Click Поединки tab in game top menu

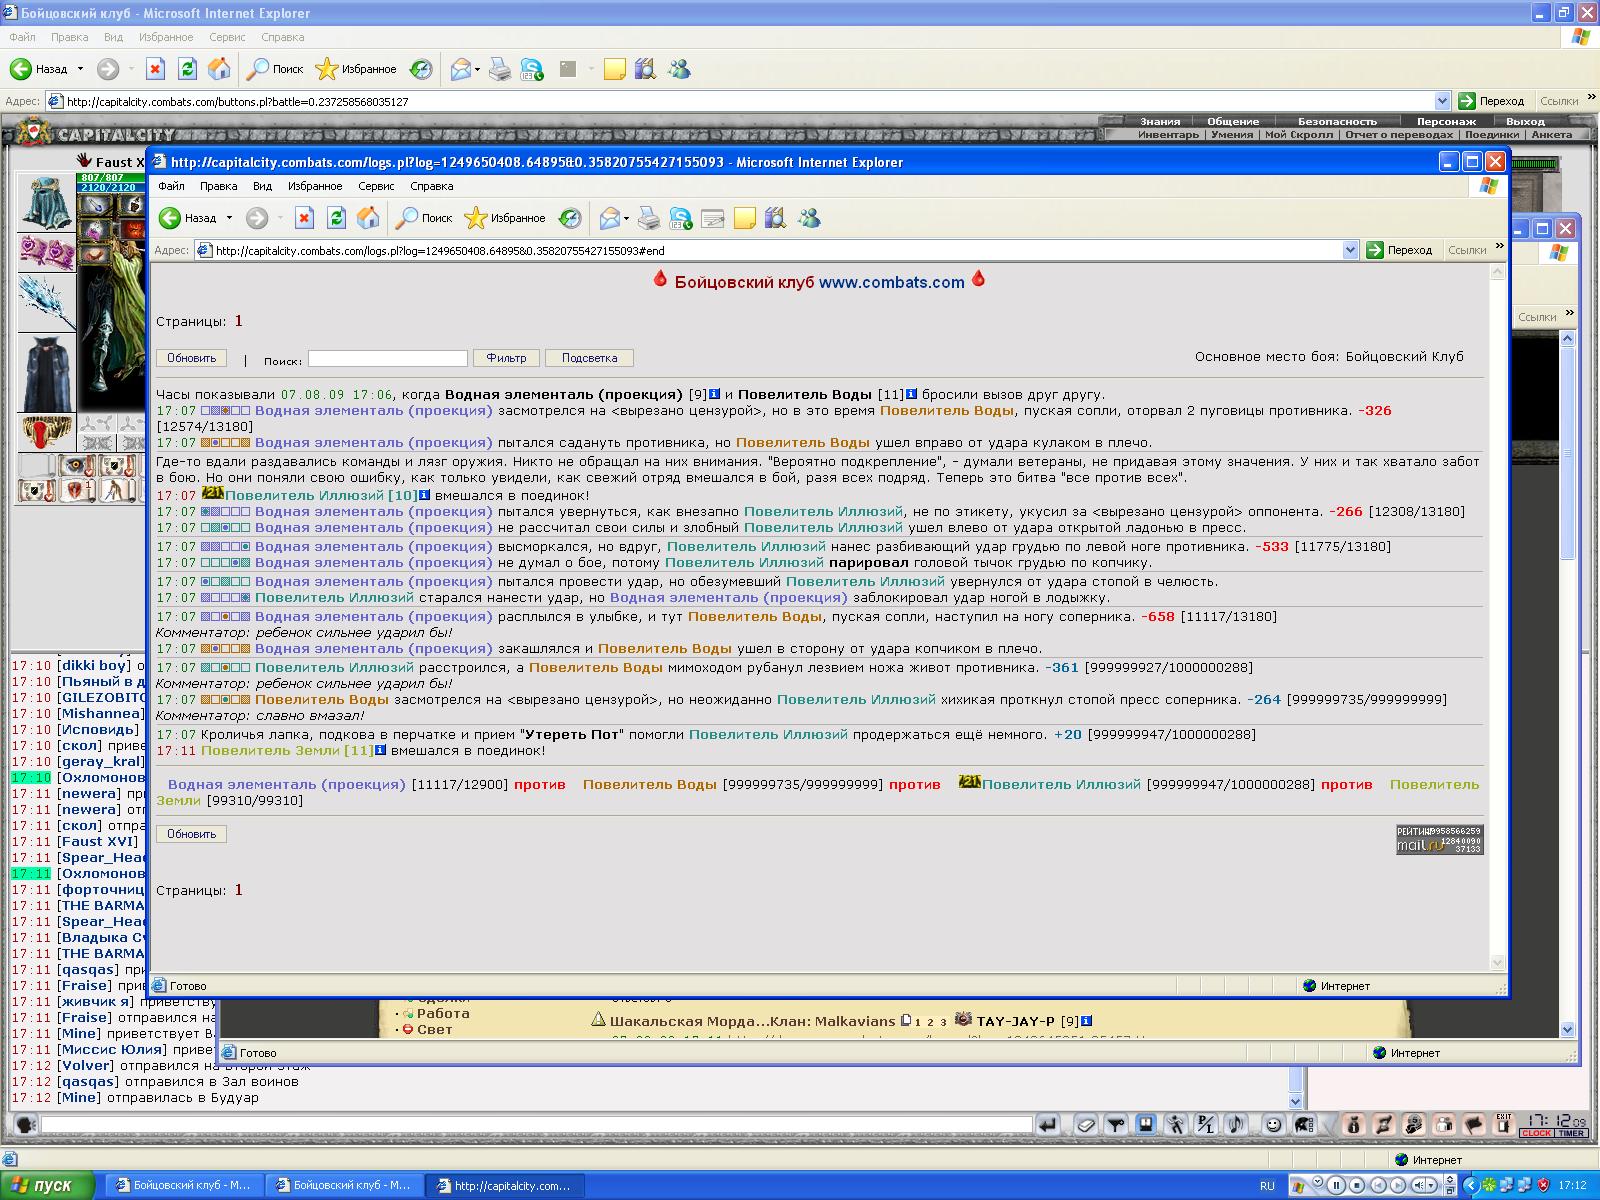pos(1492,134)
